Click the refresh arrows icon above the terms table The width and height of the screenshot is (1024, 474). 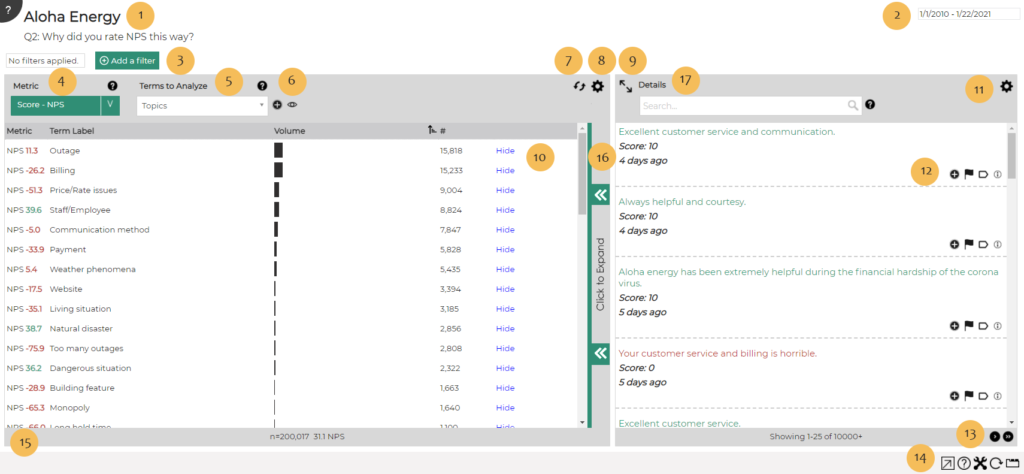[577, 87]
